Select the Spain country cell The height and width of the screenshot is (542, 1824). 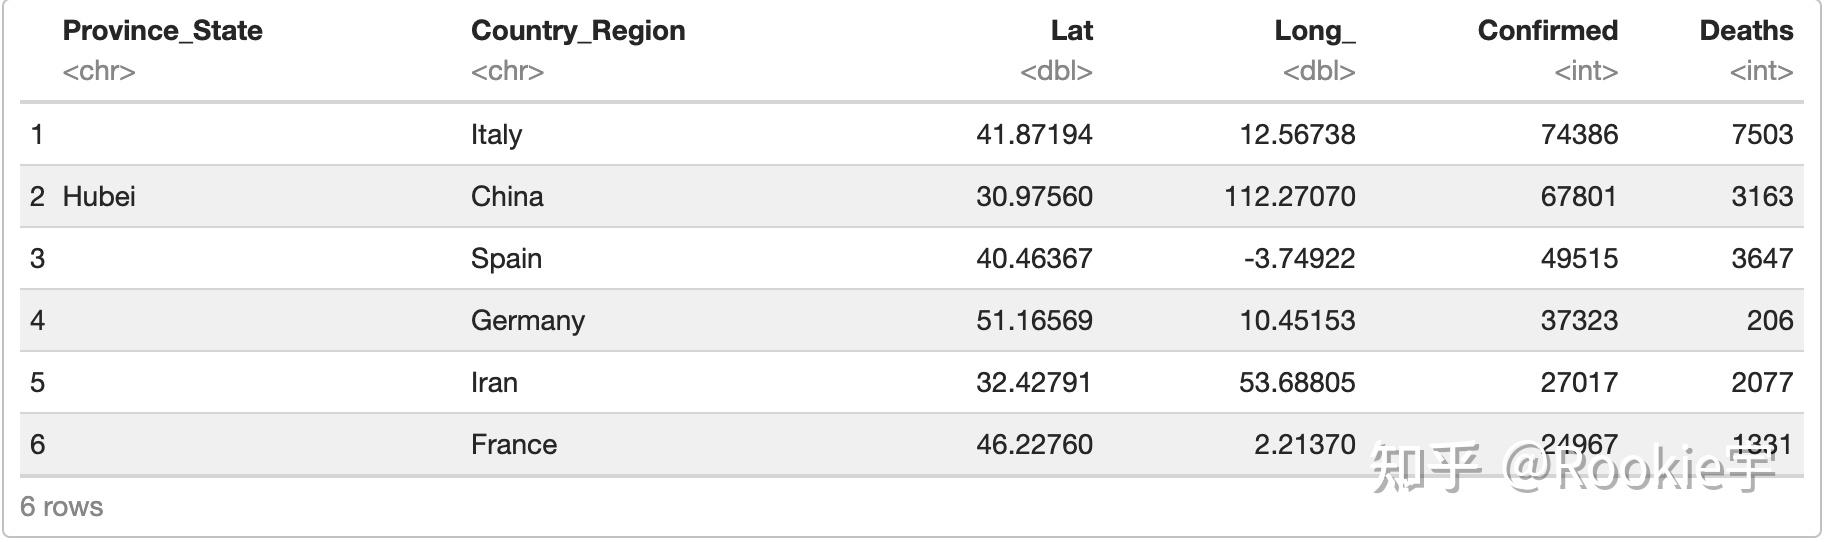pyautogui.click(x=506, y=259)
